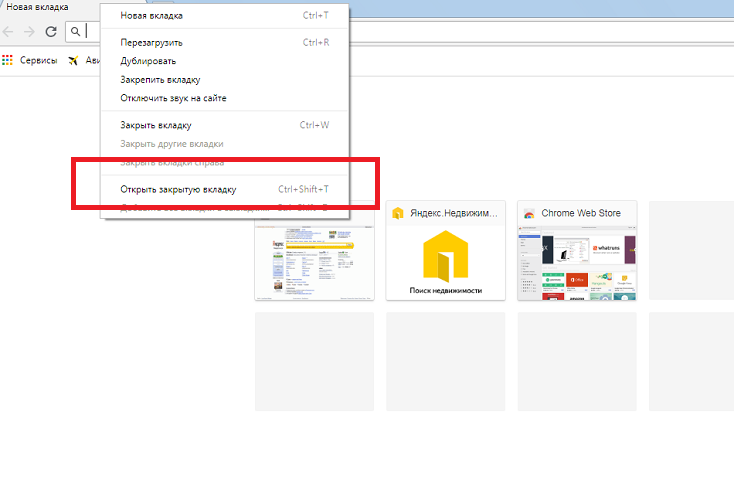Click the Яндекс.Недвижимость house favicon
The height and width of the screenshot is (500, 734).
click(397, 213)
